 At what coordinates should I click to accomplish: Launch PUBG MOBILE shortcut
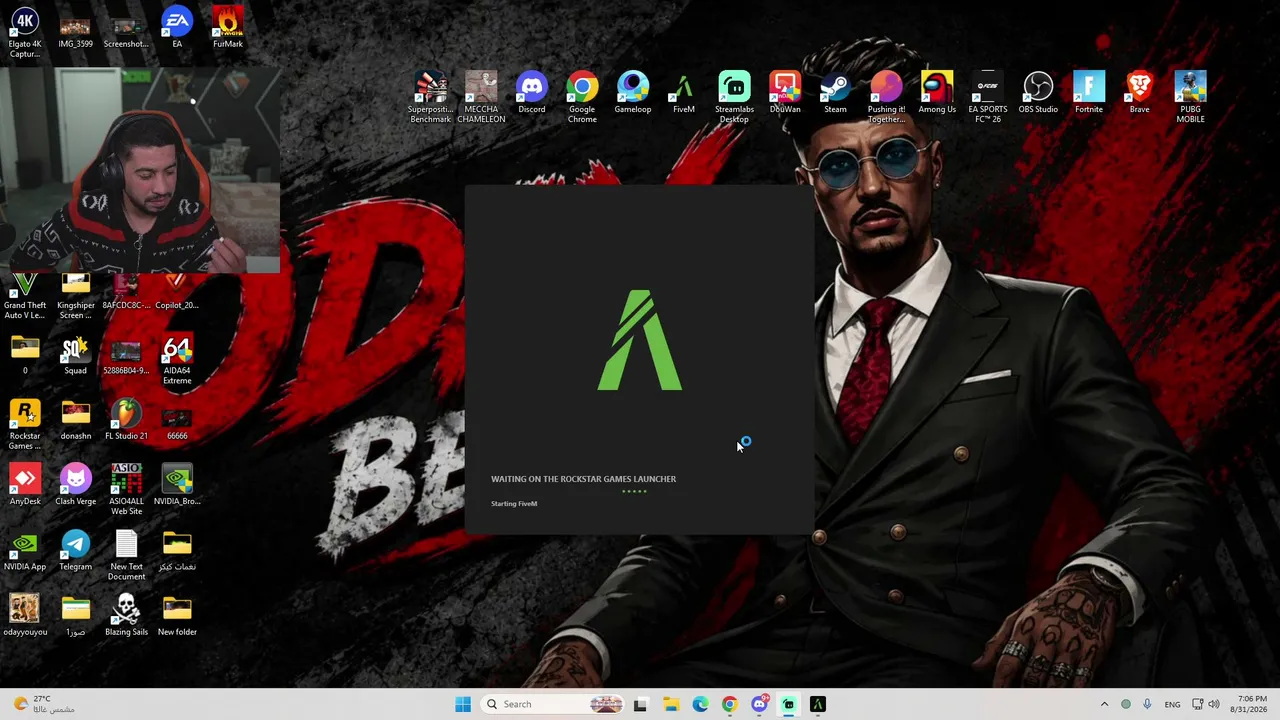[x=1190, y=98]
